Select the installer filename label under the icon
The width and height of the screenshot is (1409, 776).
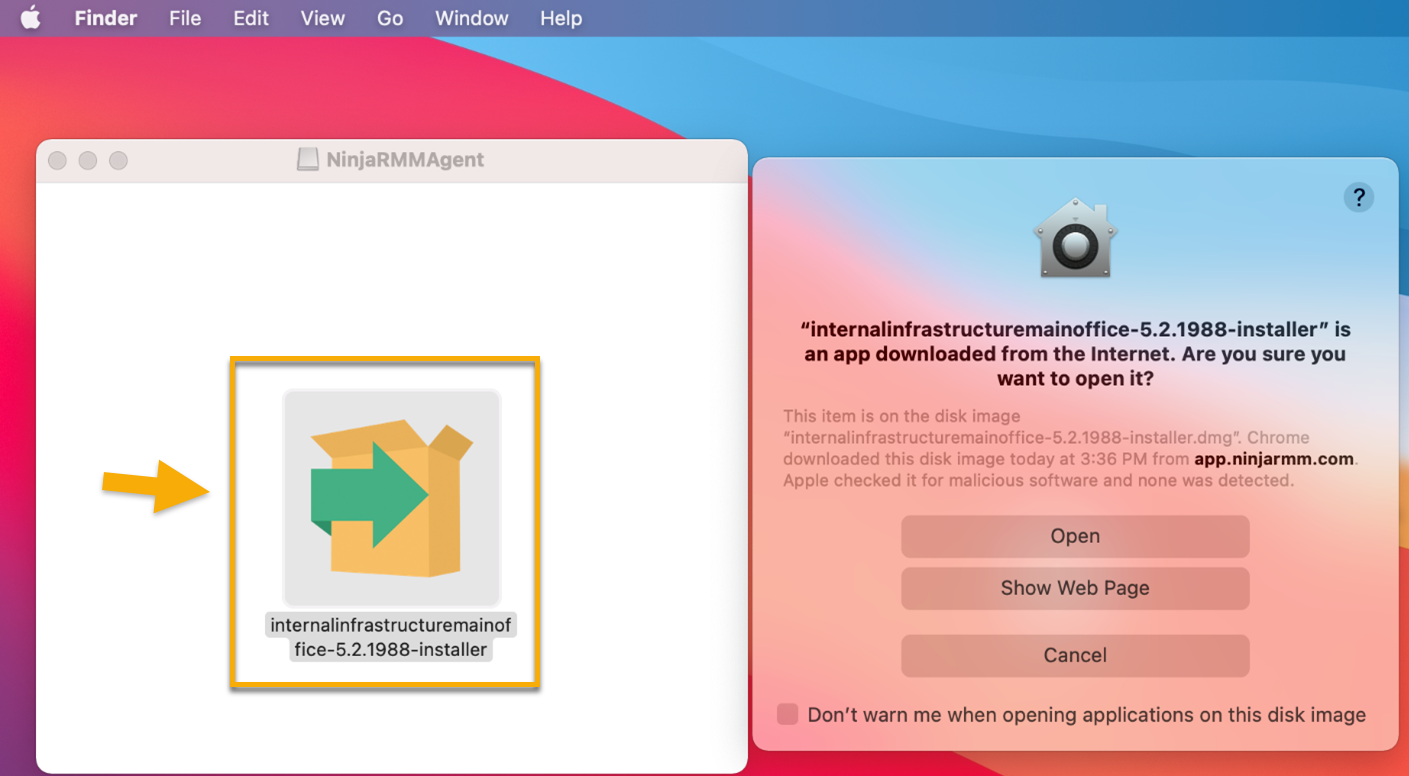tap(390, 635)
